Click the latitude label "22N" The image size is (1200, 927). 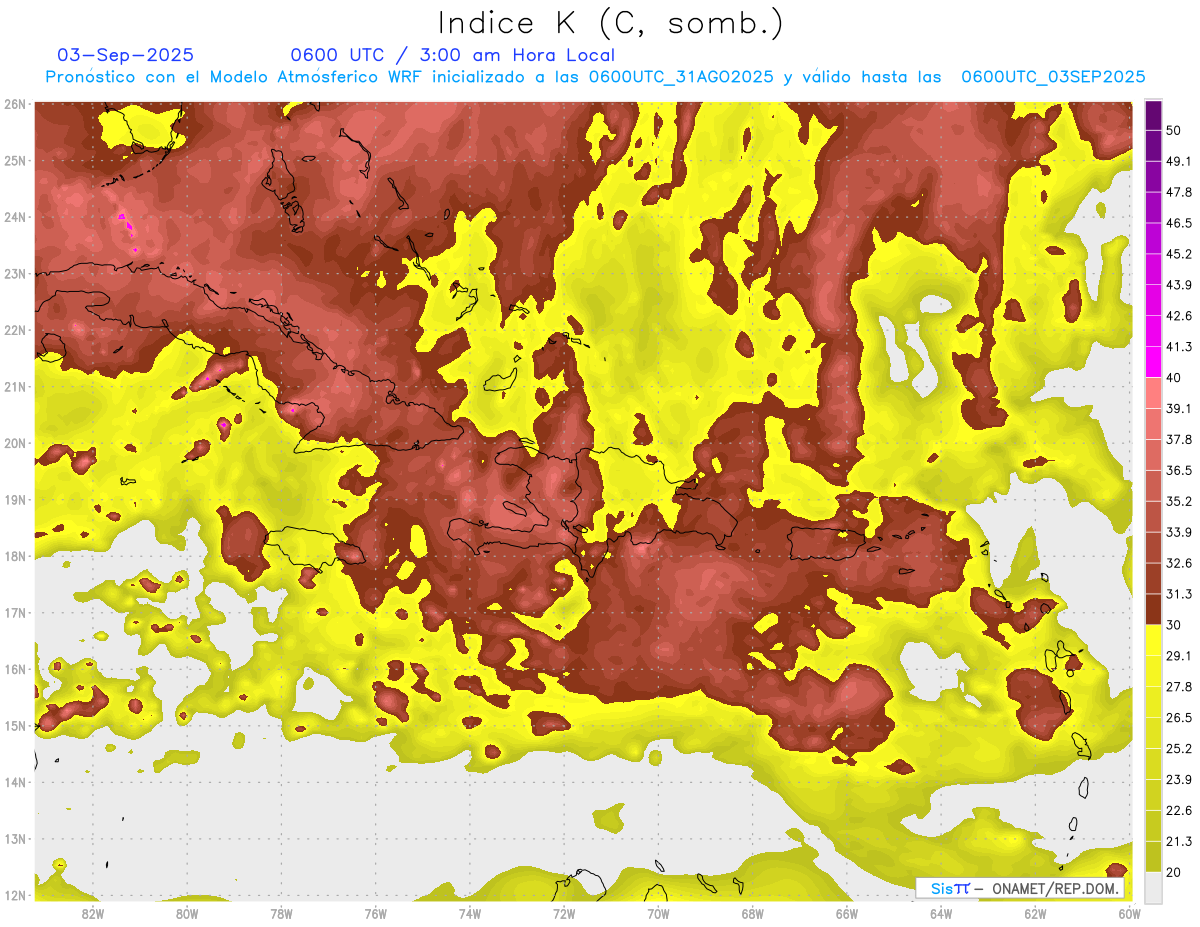(15, 330)
